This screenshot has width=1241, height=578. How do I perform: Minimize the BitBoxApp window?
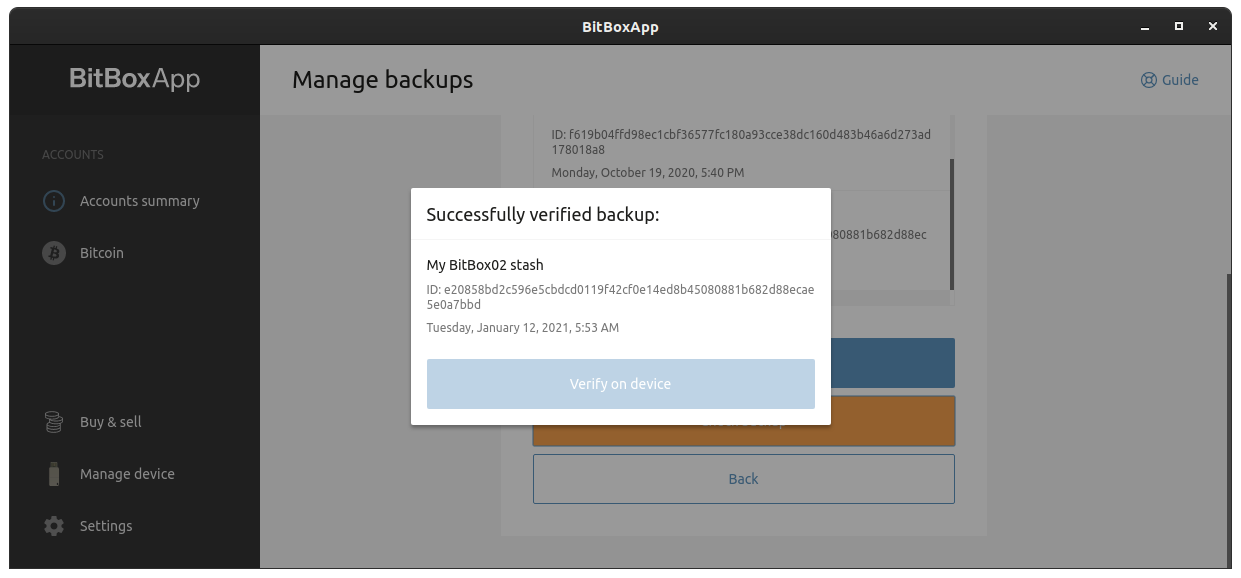click(1145, 27)
